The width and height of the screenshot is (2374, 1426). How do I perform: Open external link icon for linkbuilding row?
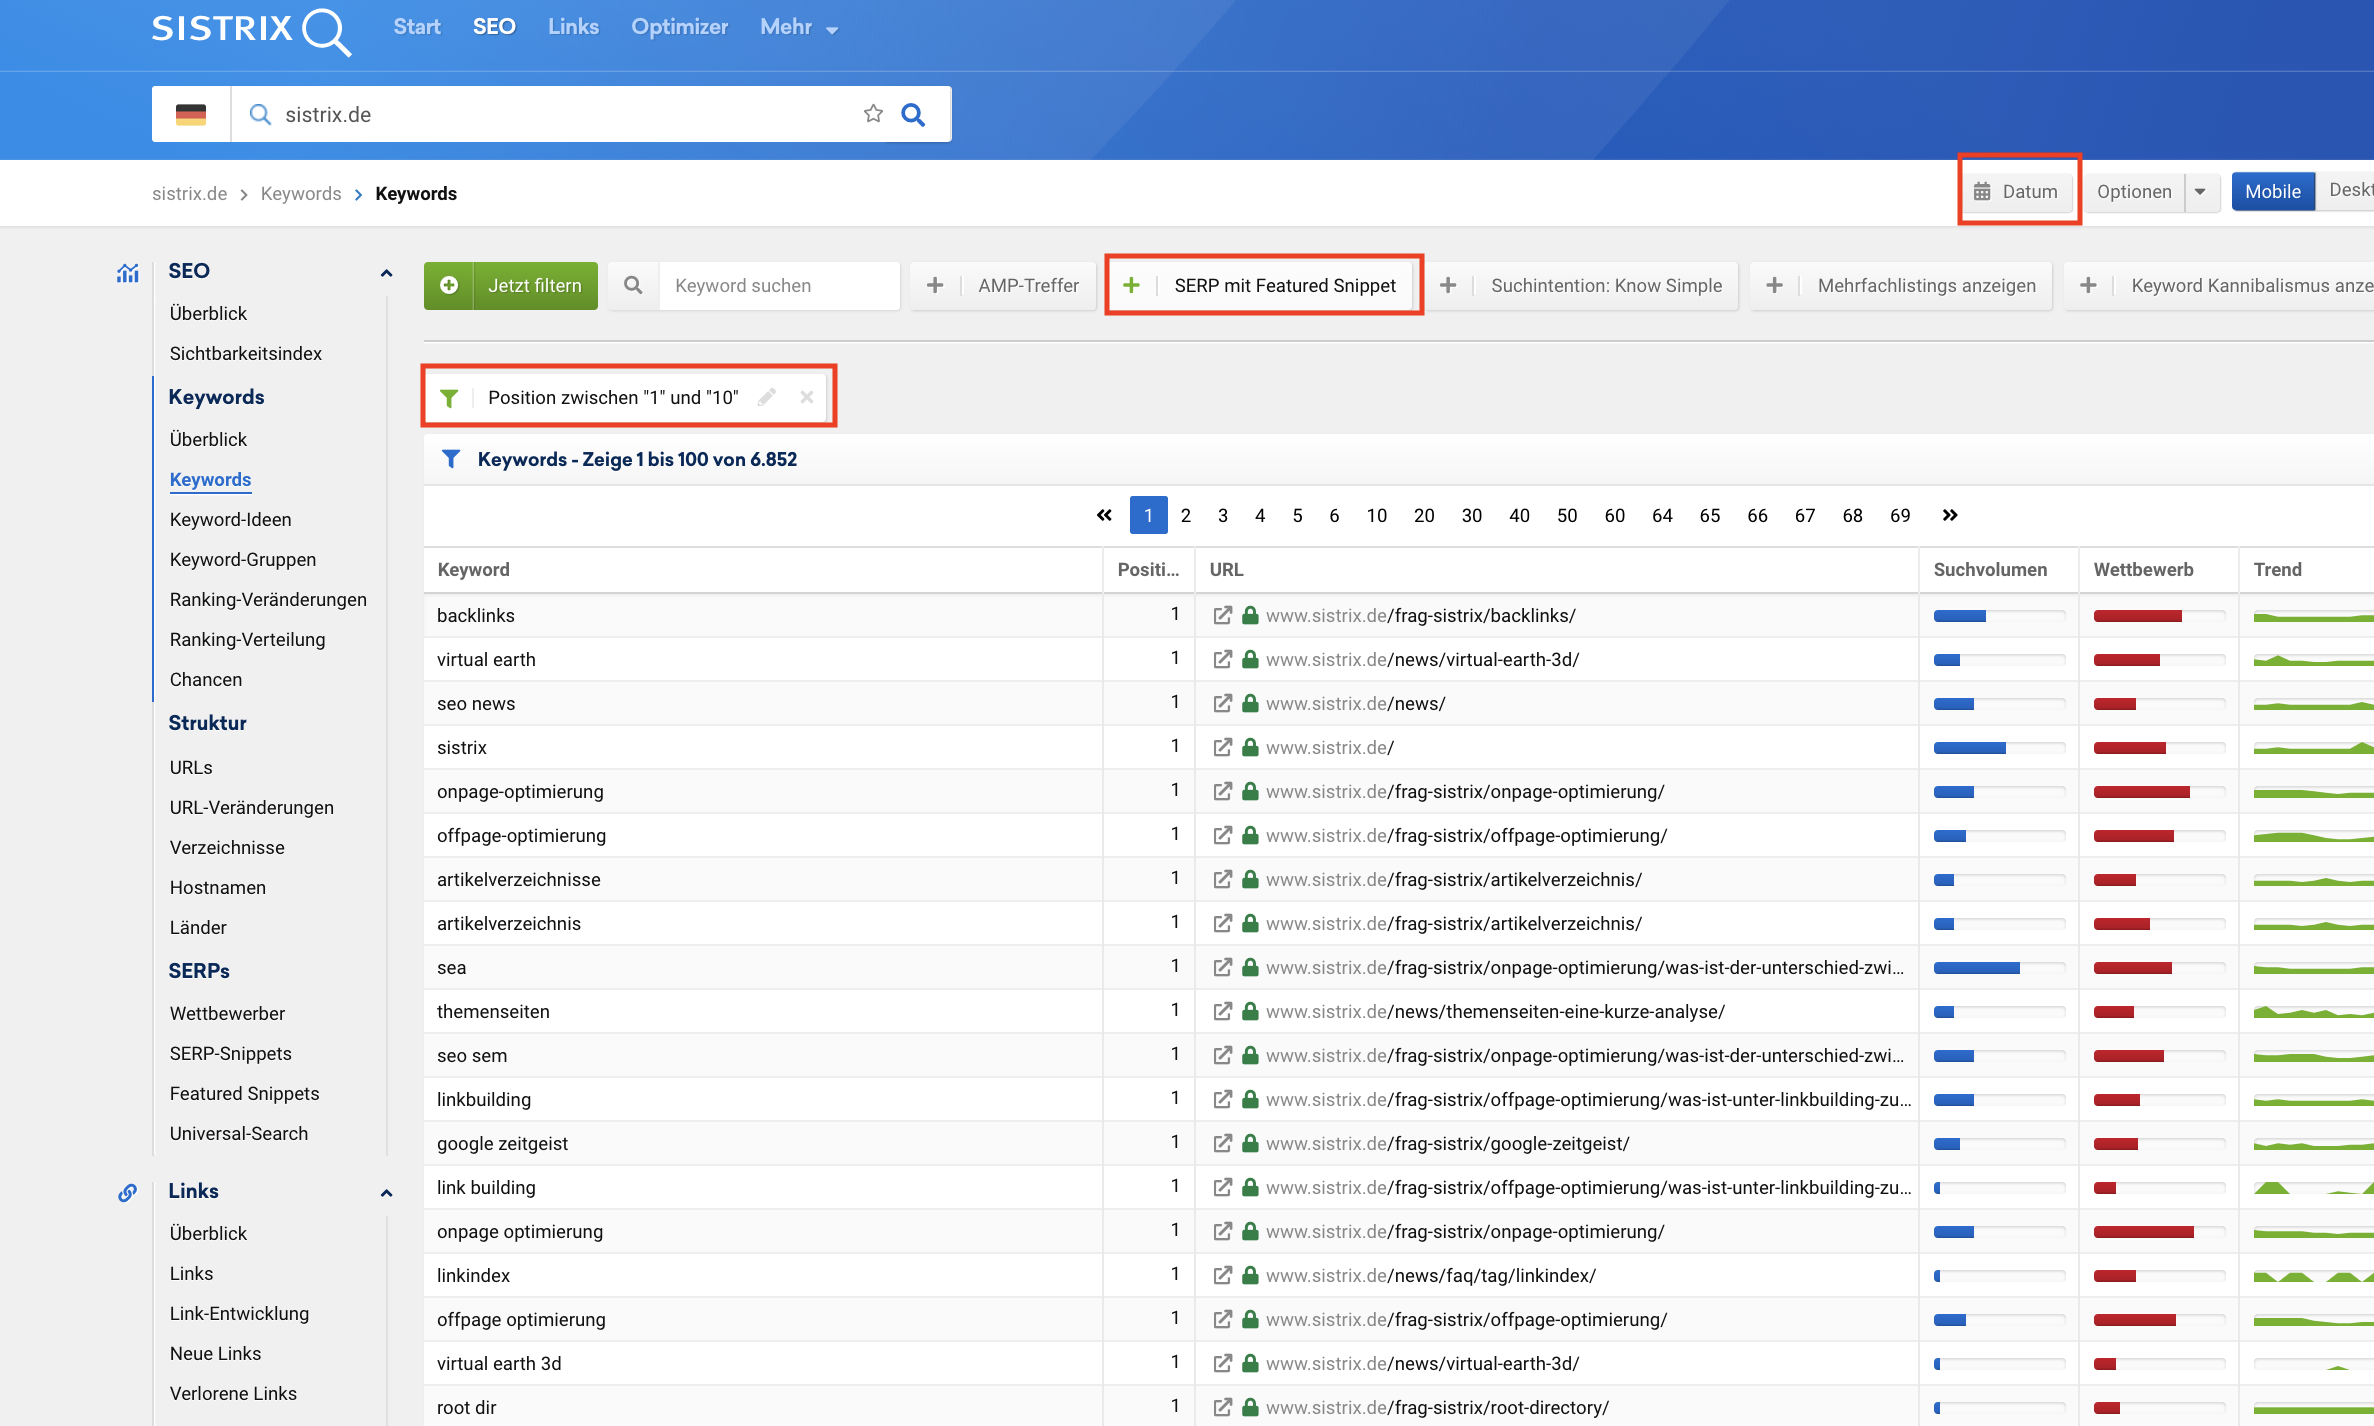tap(1222, 1099)
